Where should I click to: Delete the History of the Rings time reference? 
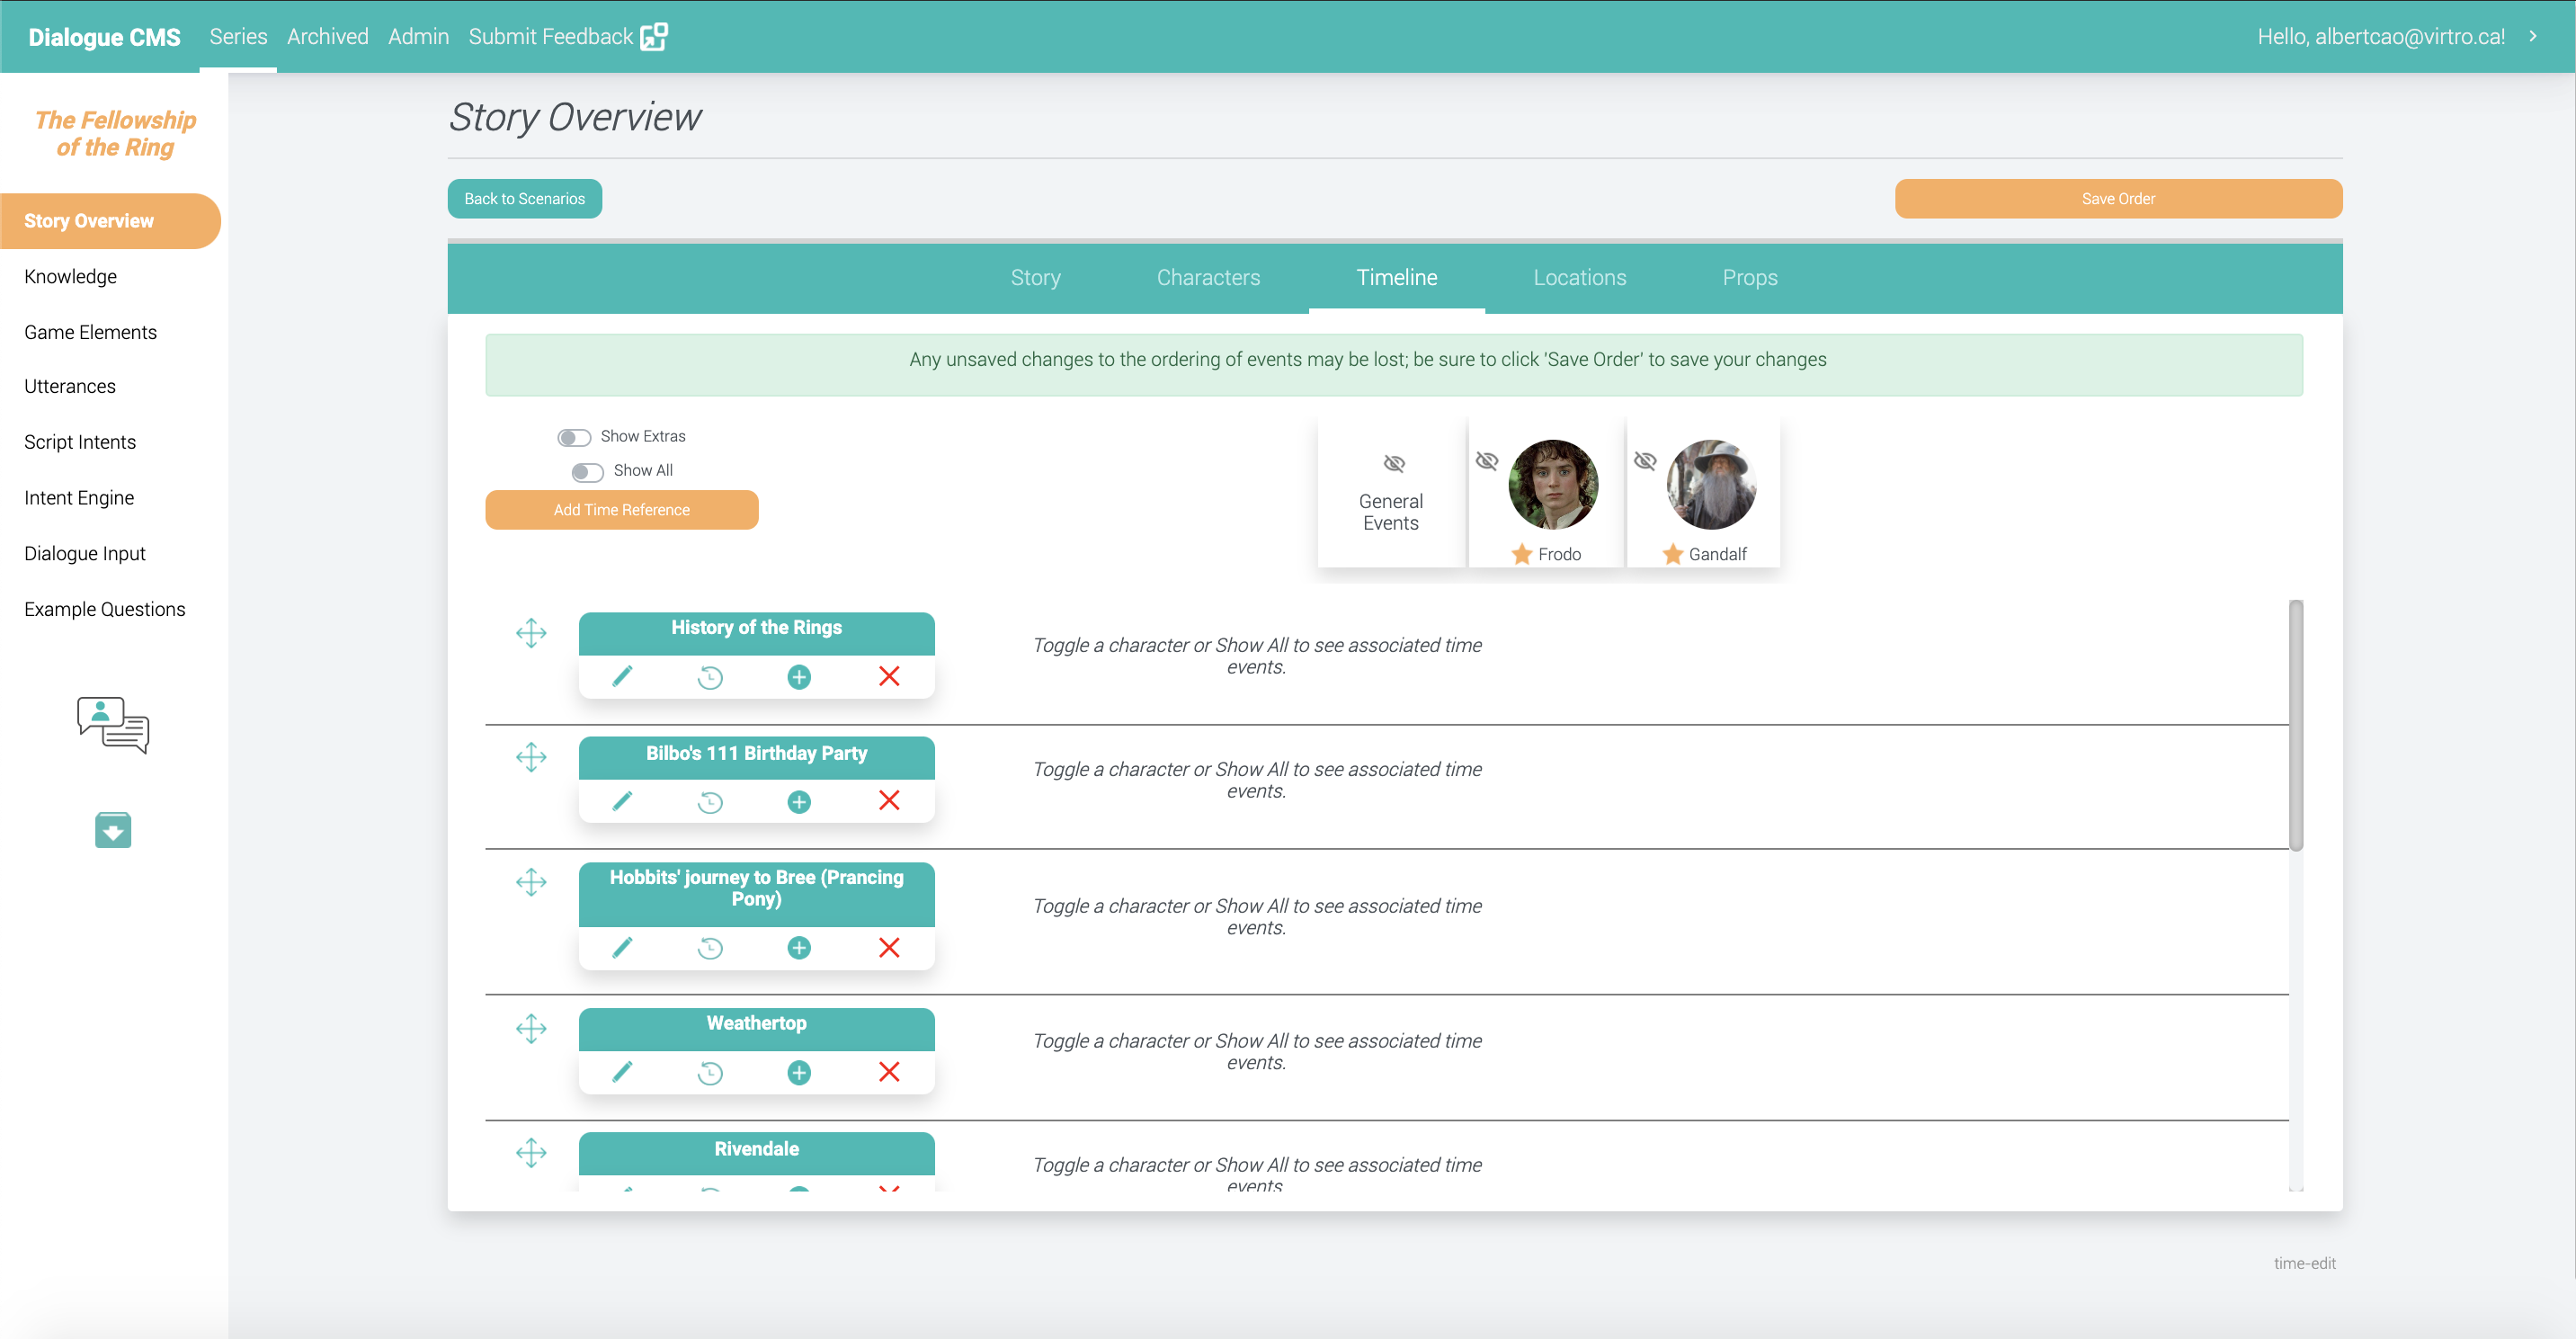pyautogui.click(x=888, y=677)
